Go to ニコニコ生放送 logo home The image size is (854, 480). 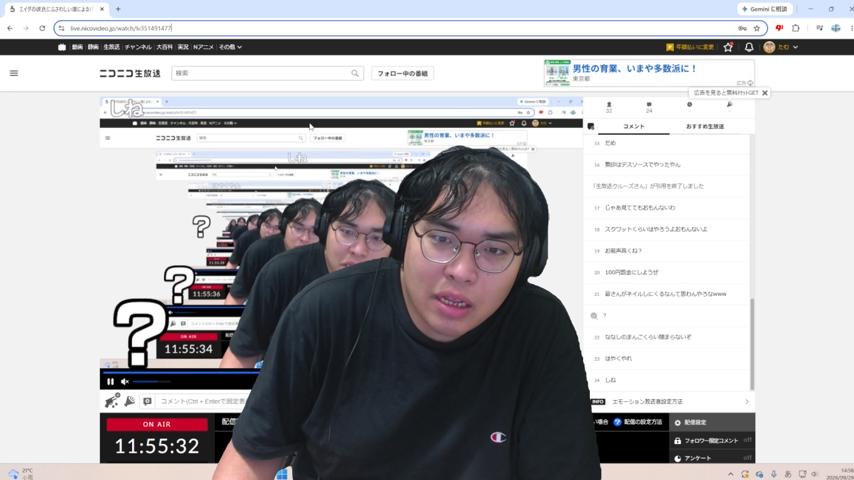(130, 73)
